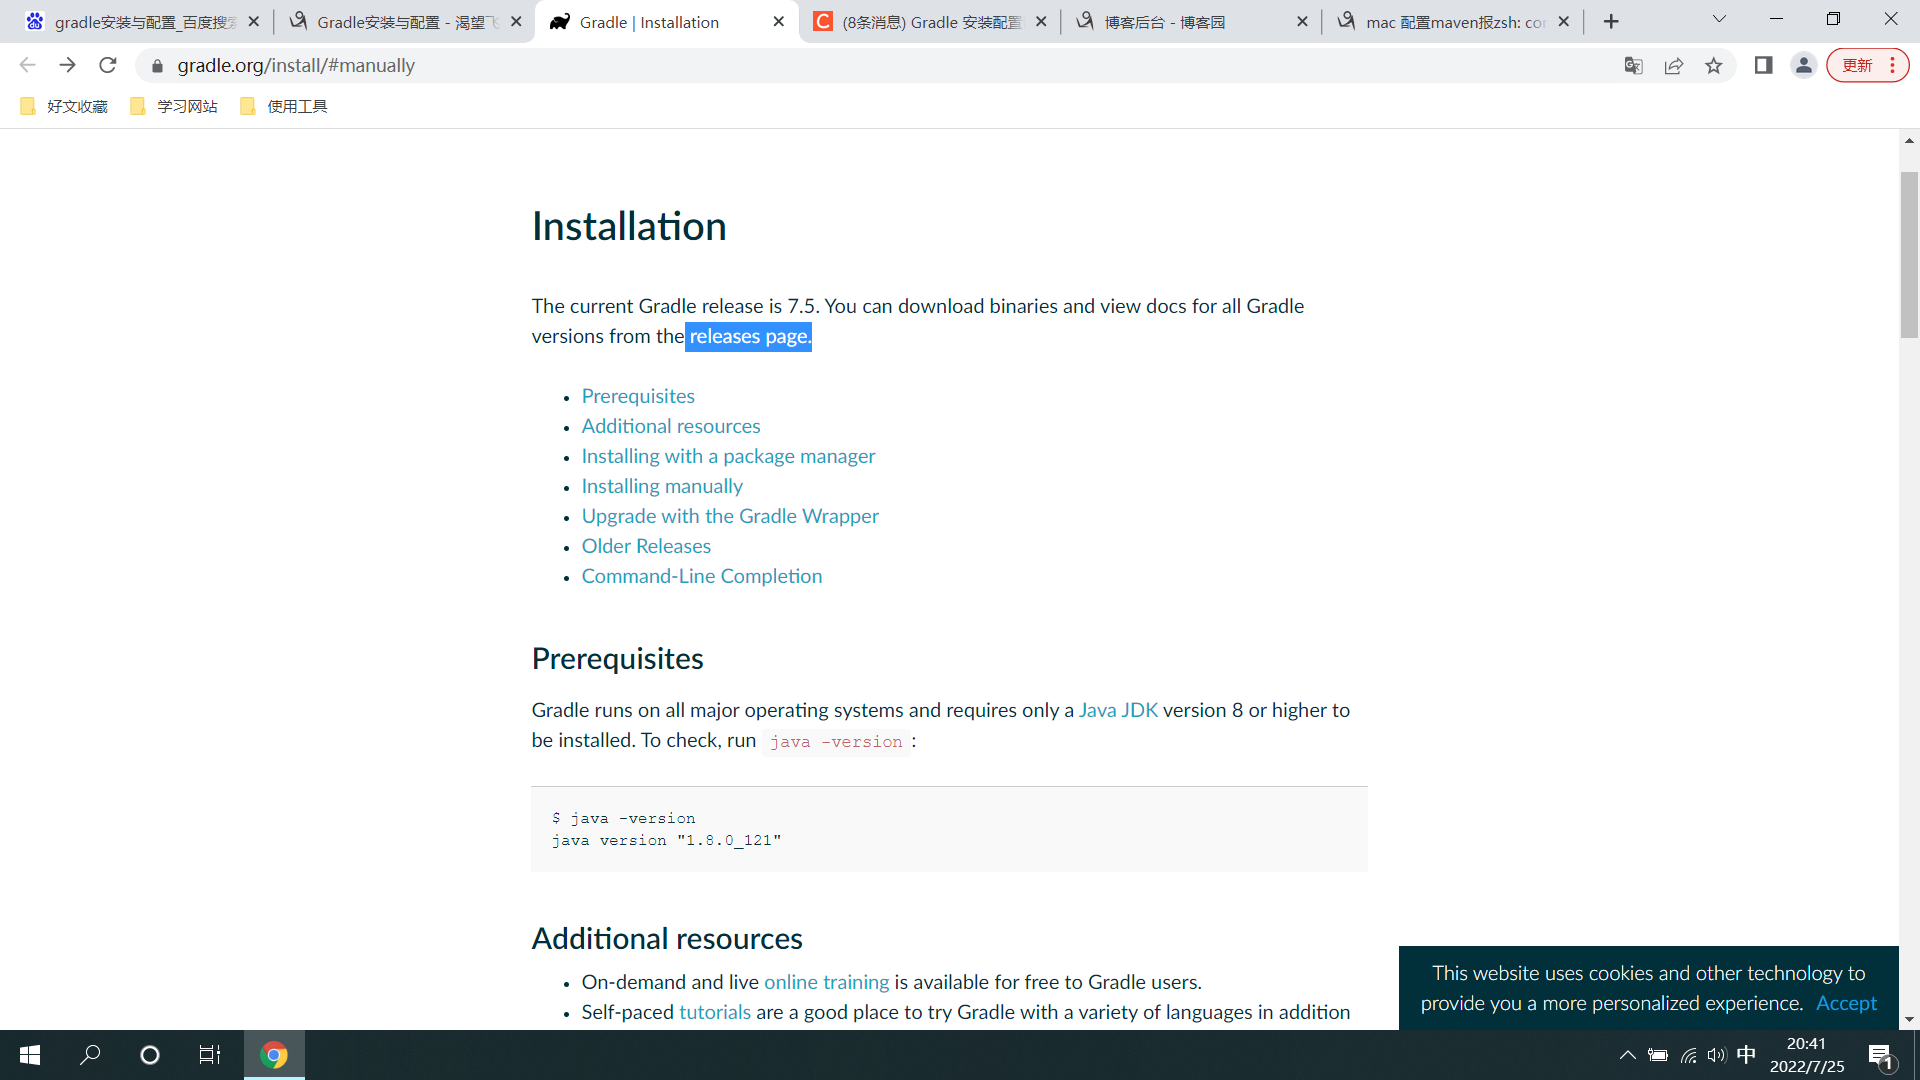Image resolution: width=1920 pixels, height=1080 pixels.
Task: Open the 好文收藏 bookmarks folder
Action: point(63,107)
